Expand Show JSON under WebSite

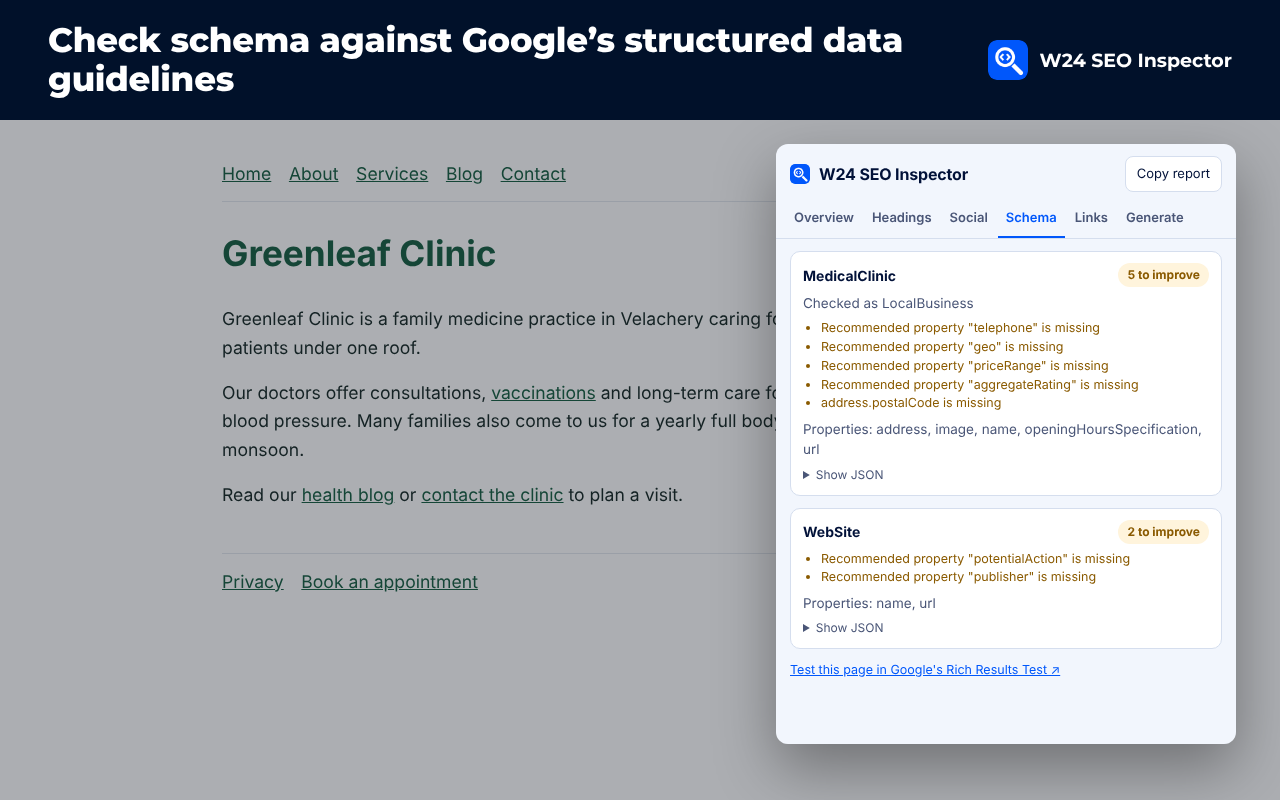843,628
